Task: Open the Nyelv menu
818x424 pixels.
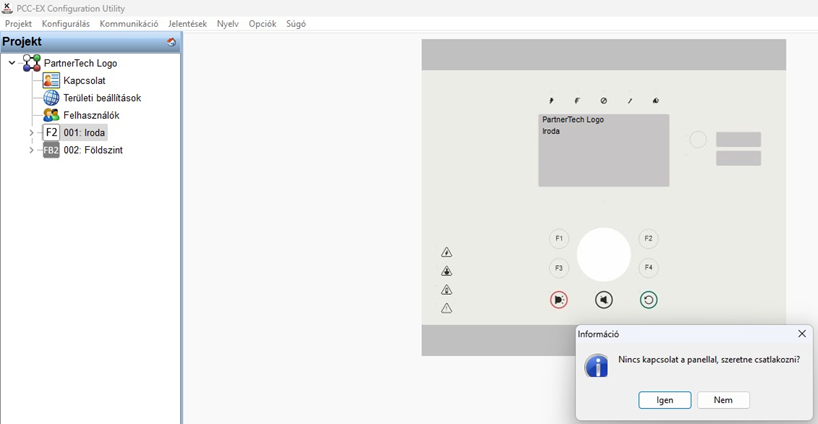Action: 227,24
